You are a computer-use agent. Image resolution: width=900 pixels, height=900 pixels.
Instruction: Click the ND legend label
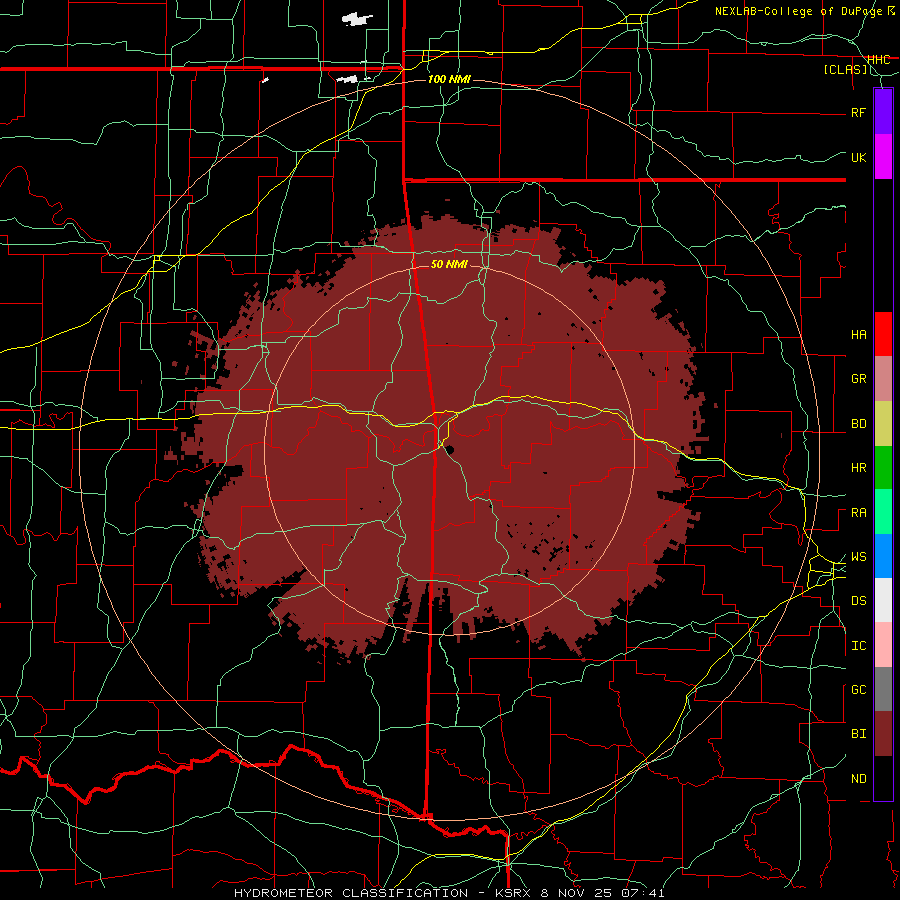pos(858,779)
